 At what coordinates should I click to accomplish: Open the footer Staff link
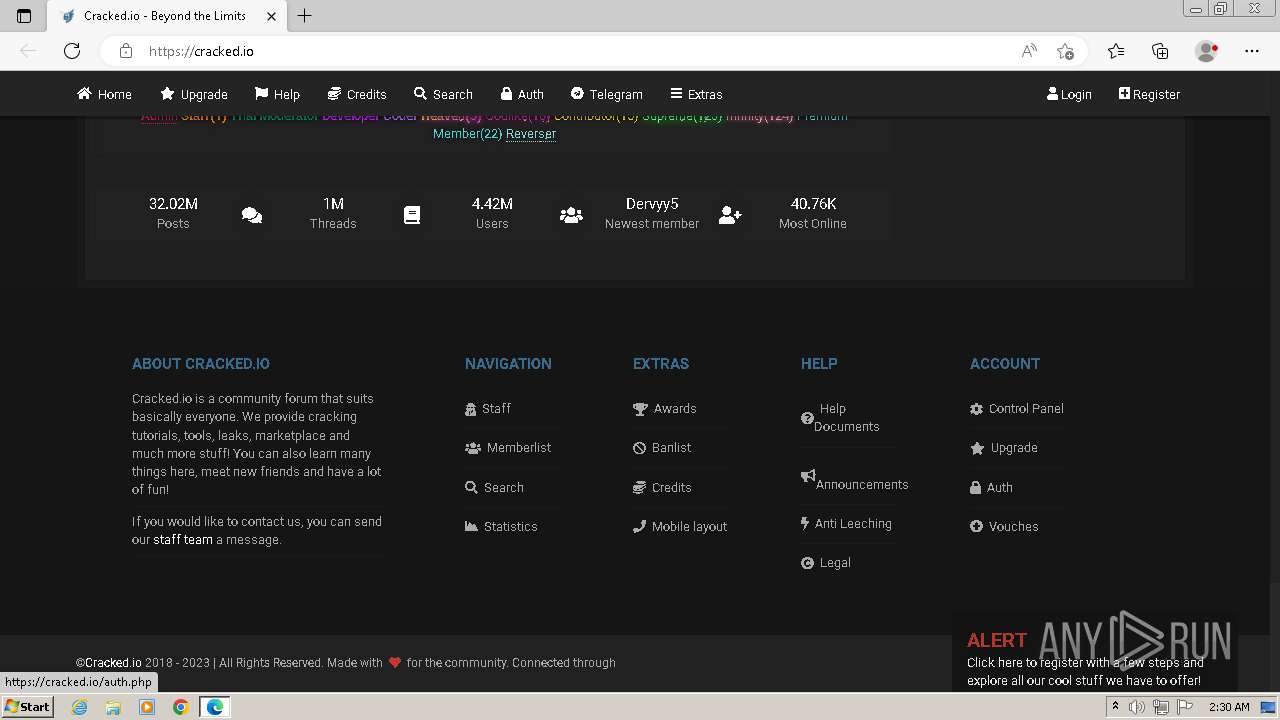pyautogui.click(x=488, y=408)
